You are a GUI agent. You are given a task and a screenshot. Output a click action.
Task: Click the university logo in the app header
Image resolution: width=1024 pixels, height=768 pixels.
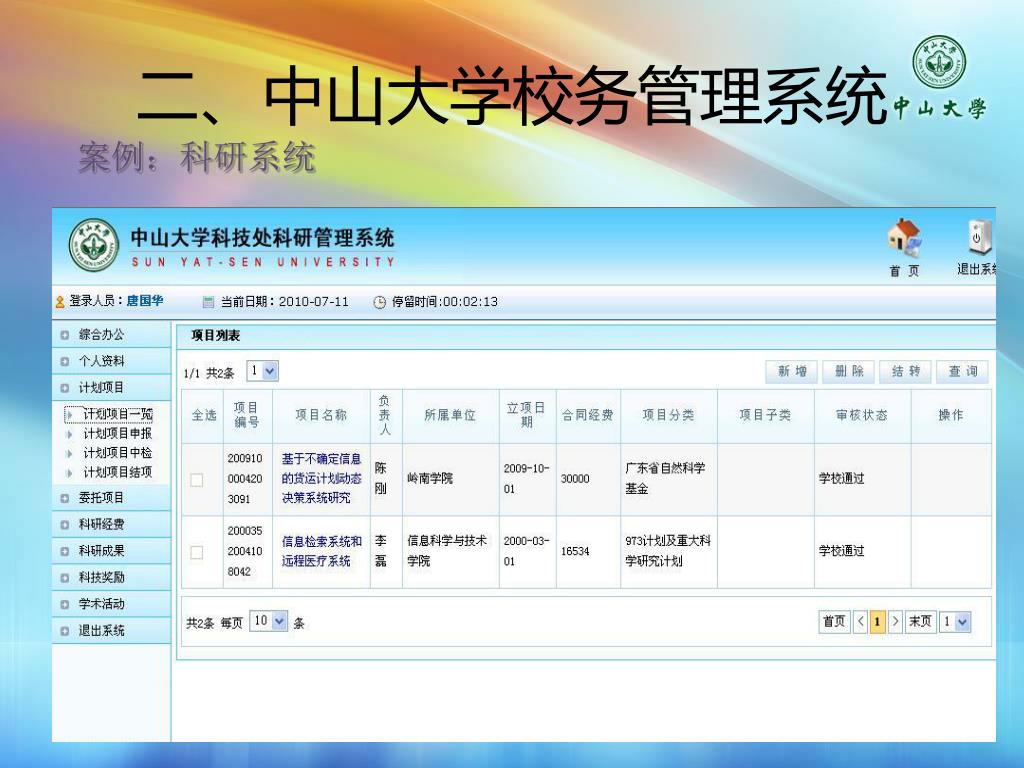[94, 246]
